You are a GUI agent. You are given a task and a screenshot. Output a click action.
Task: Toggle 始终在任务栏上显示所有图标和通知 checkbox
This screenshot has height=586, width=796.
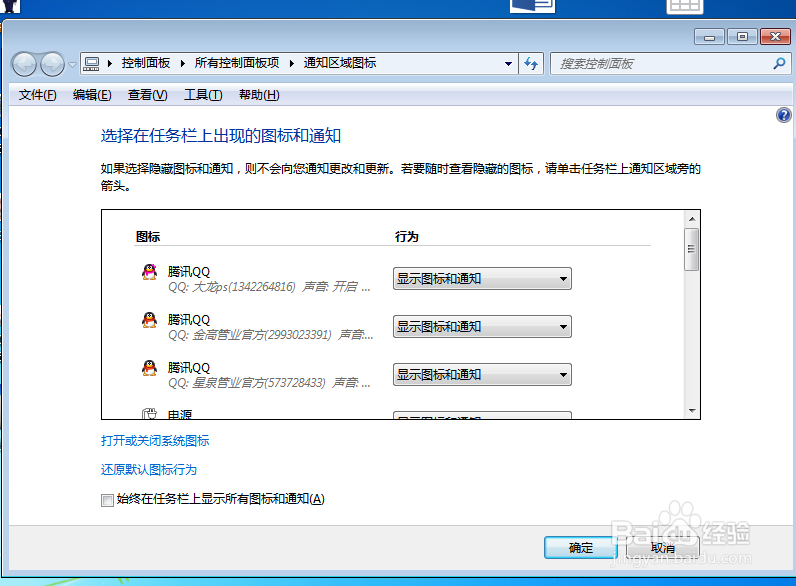[107, 500]
